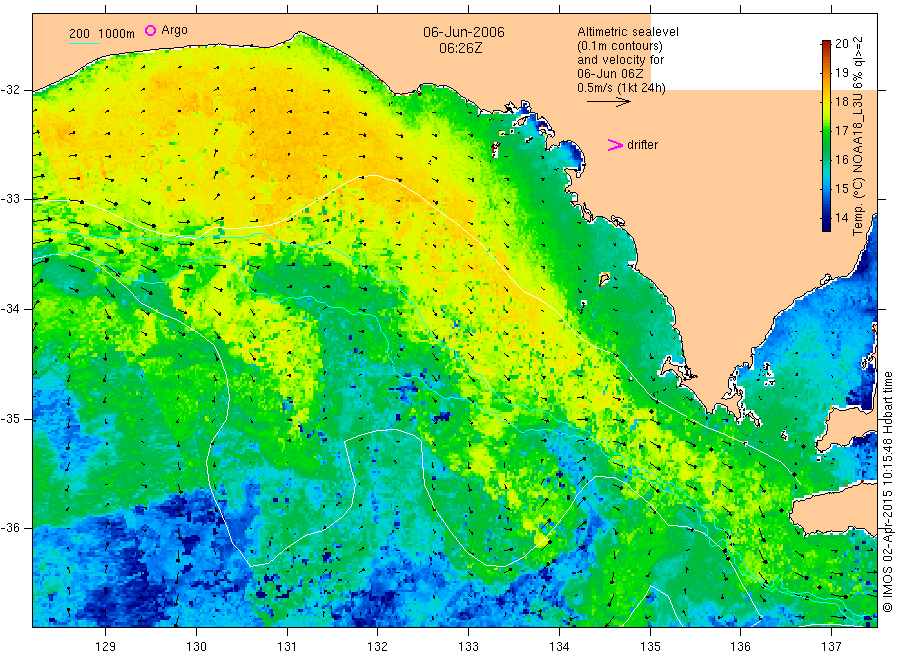Click the 0.5m/s velocity scale arrow
The width and height of the screenshot is (900, 660).
click(x=608, y=102)
